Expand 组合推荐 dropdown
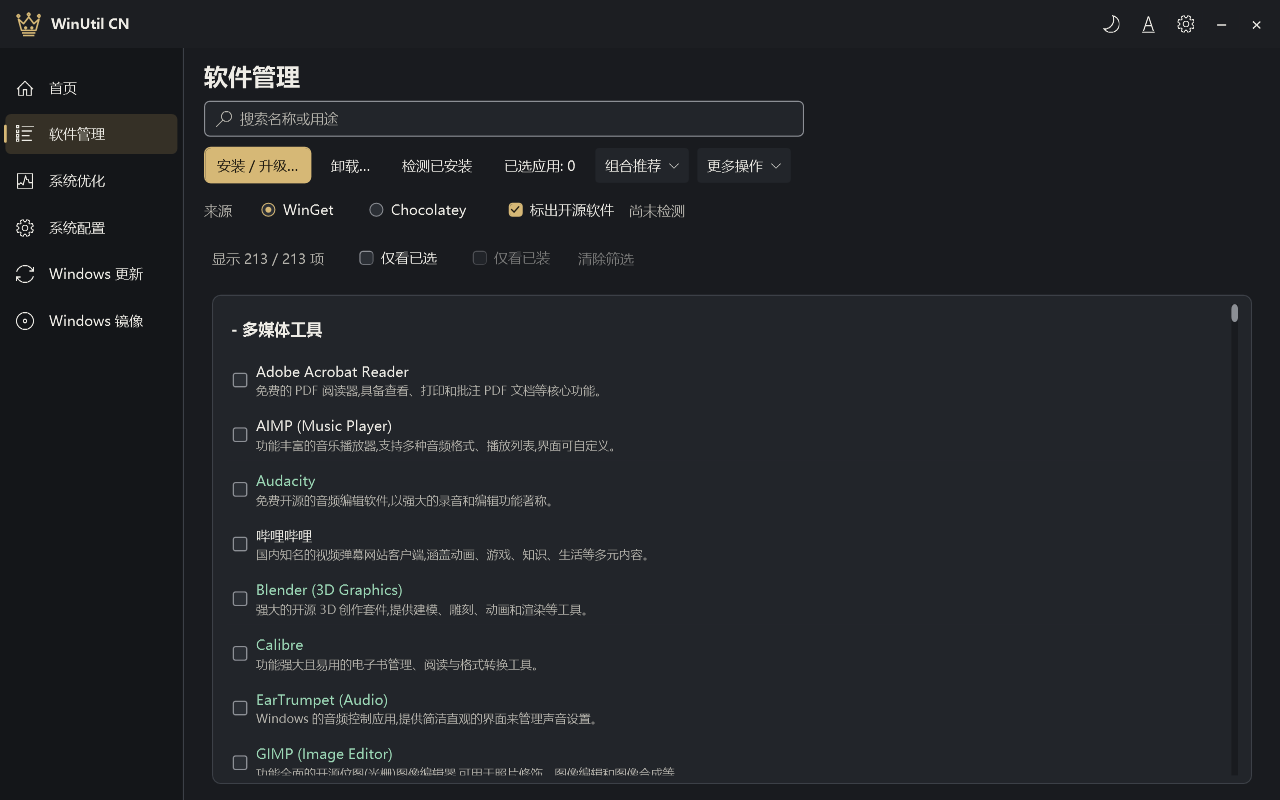The image size is (1280, 800). tap(642, 166)
